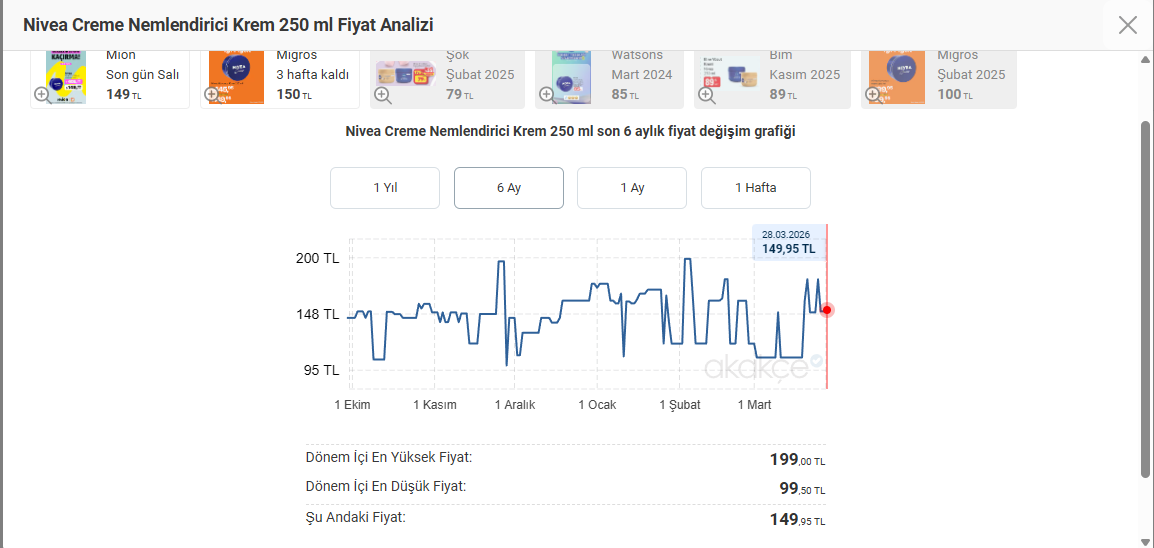Click the 95 TL axis label
Screen dimensions: 1154x548
point(322,369)
